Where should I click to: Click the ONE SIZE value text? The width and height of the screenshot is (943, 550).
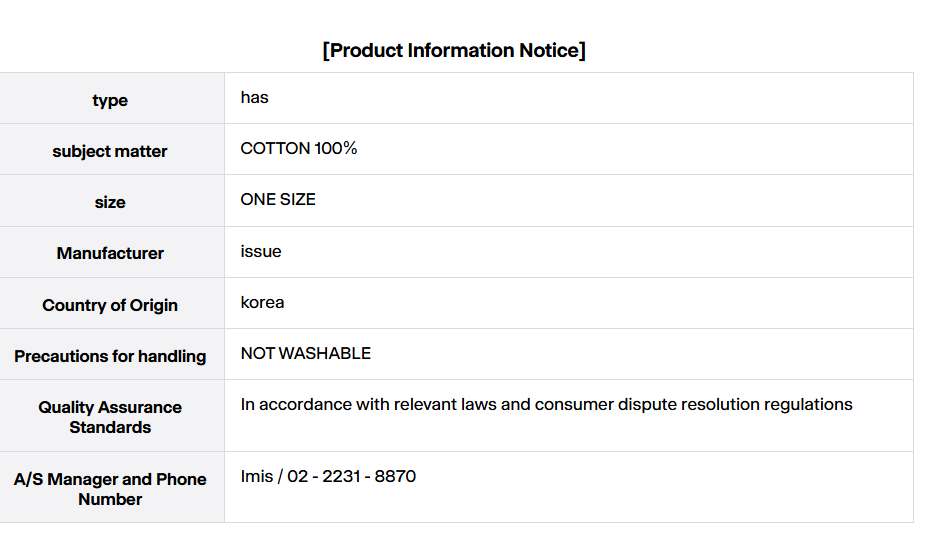pyautogui.click(x=278, y=200)
